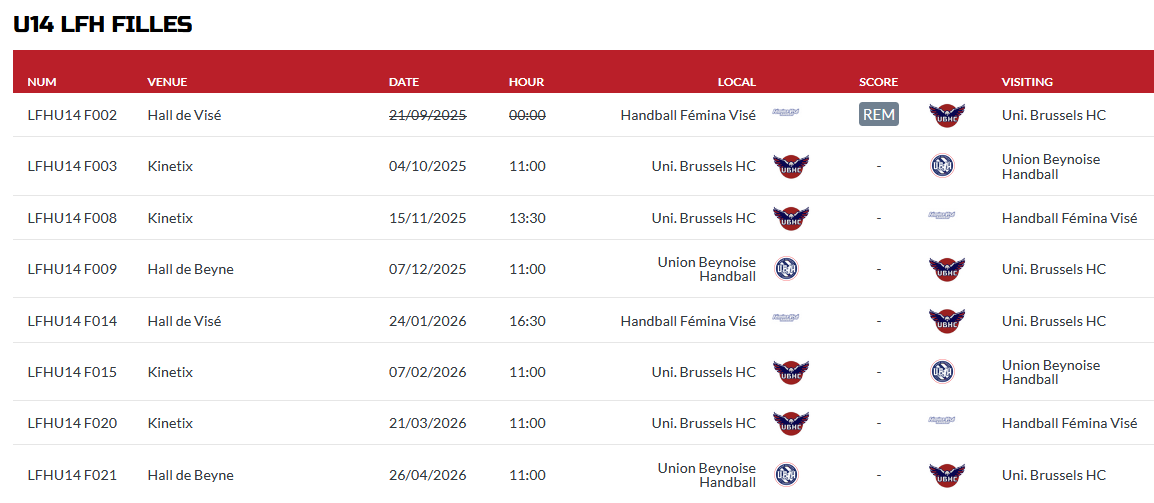Image resolution: width=1154 pixels, height=503 pixels.
Task: Click the DATE column header
Action: tap(403, 82)
